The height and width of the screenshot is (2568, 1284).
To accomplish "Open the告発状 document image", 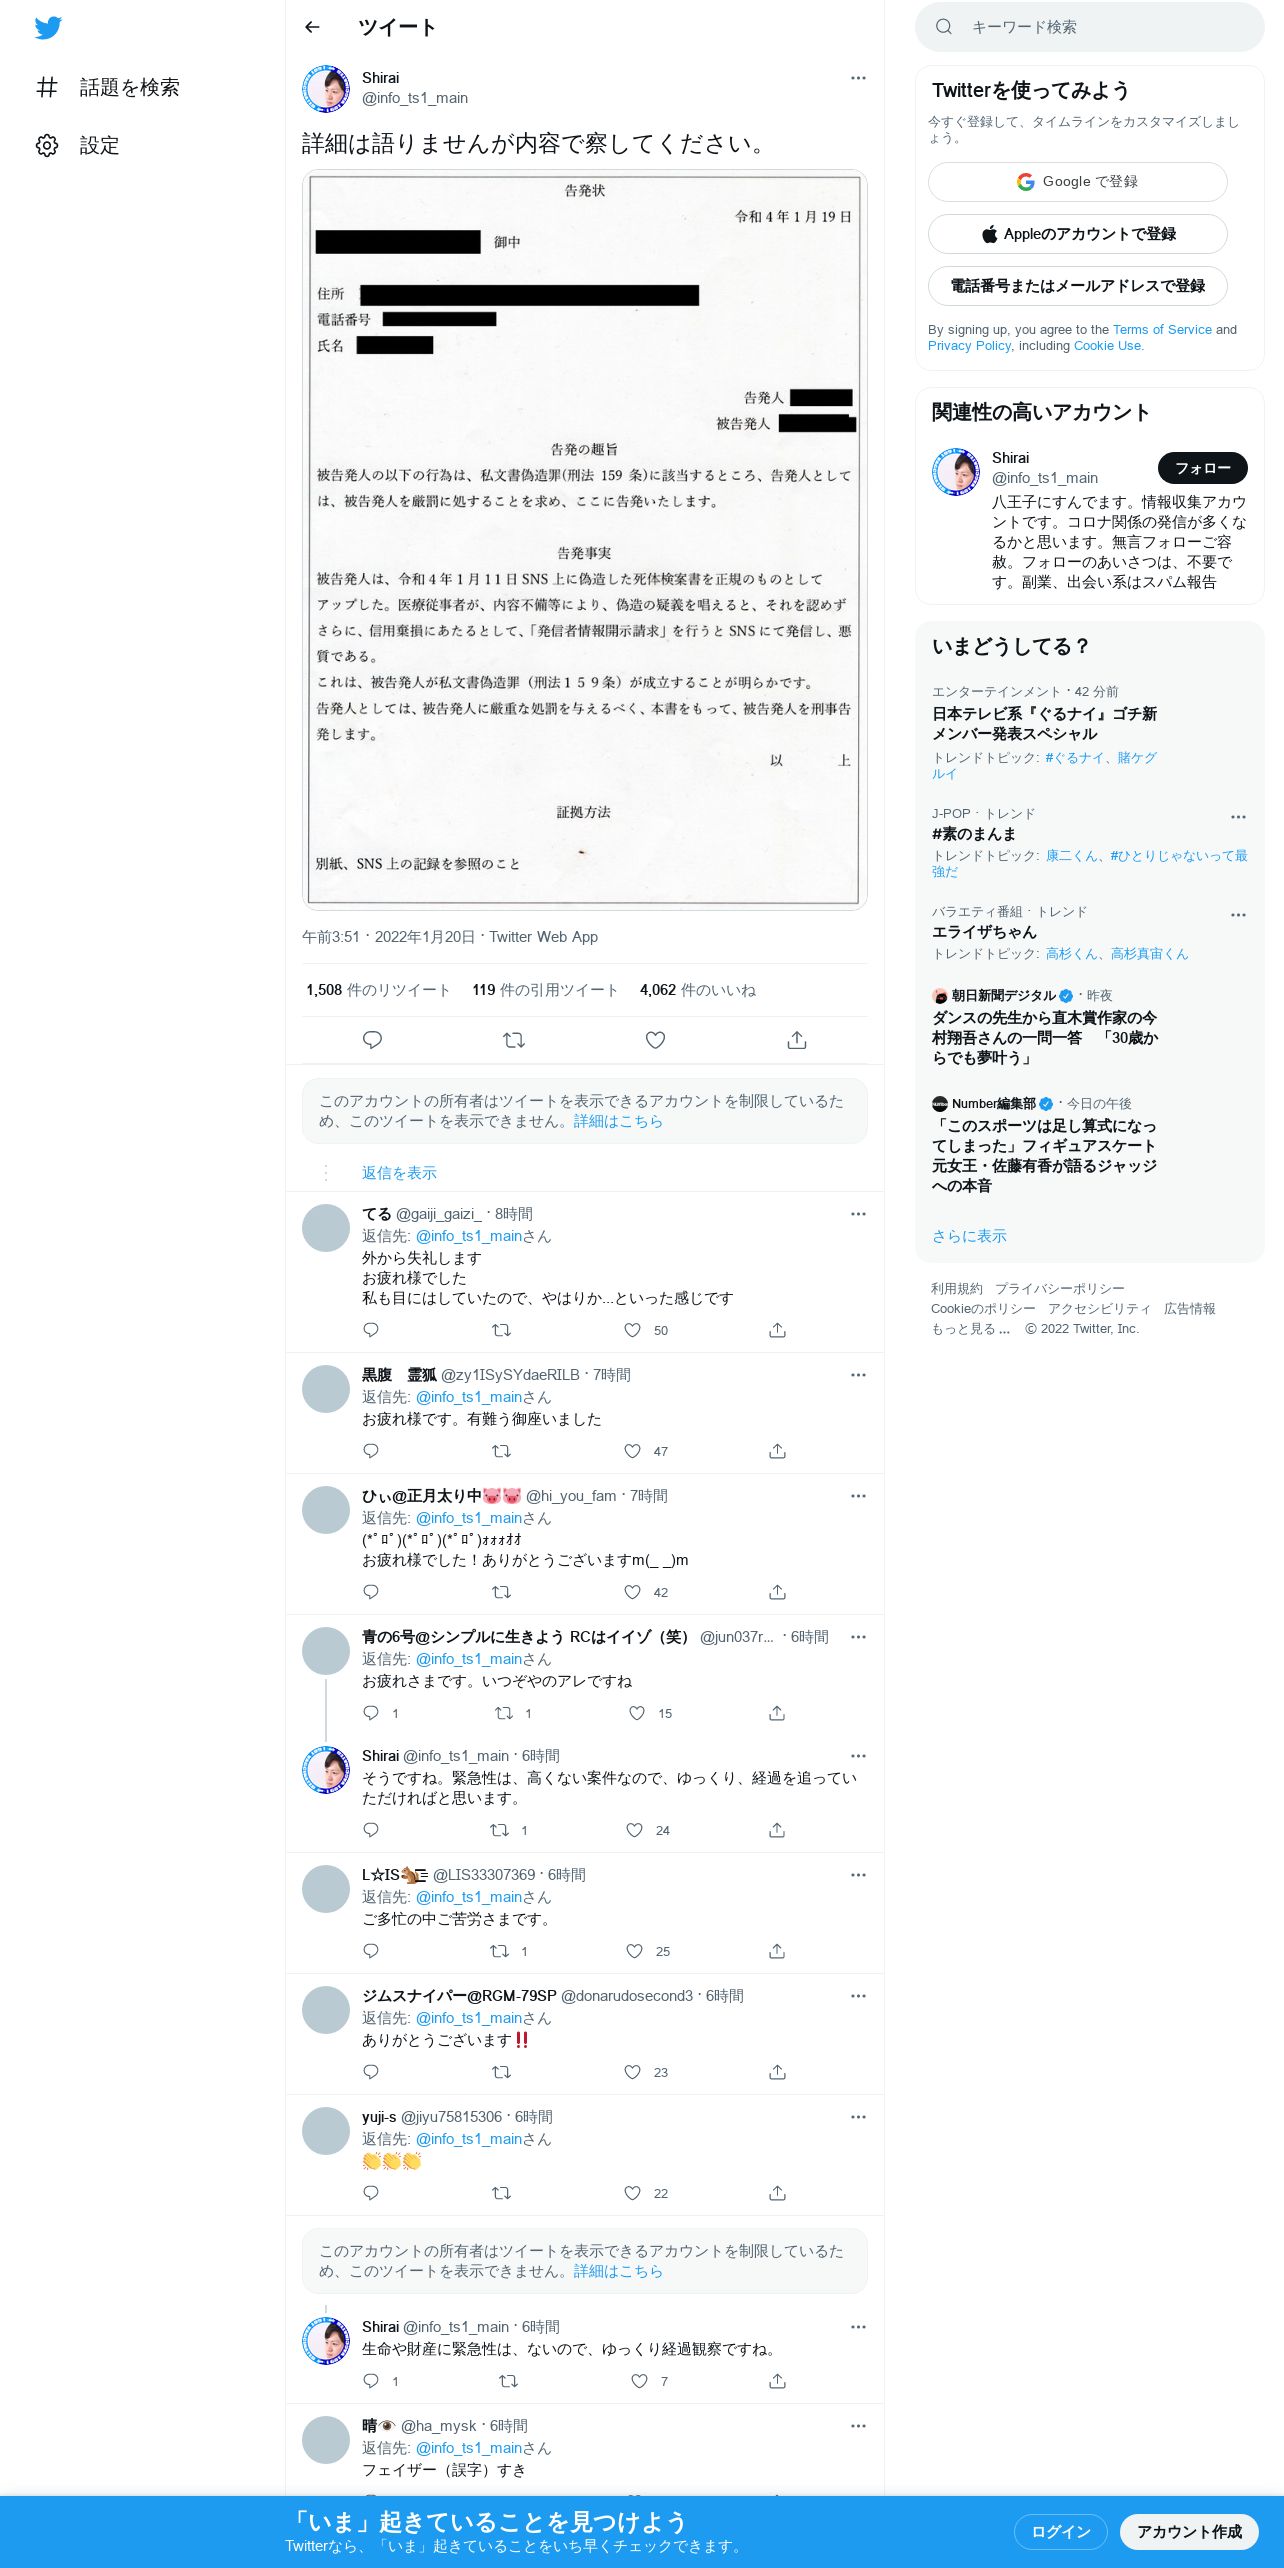I will (x=585, y=540).
